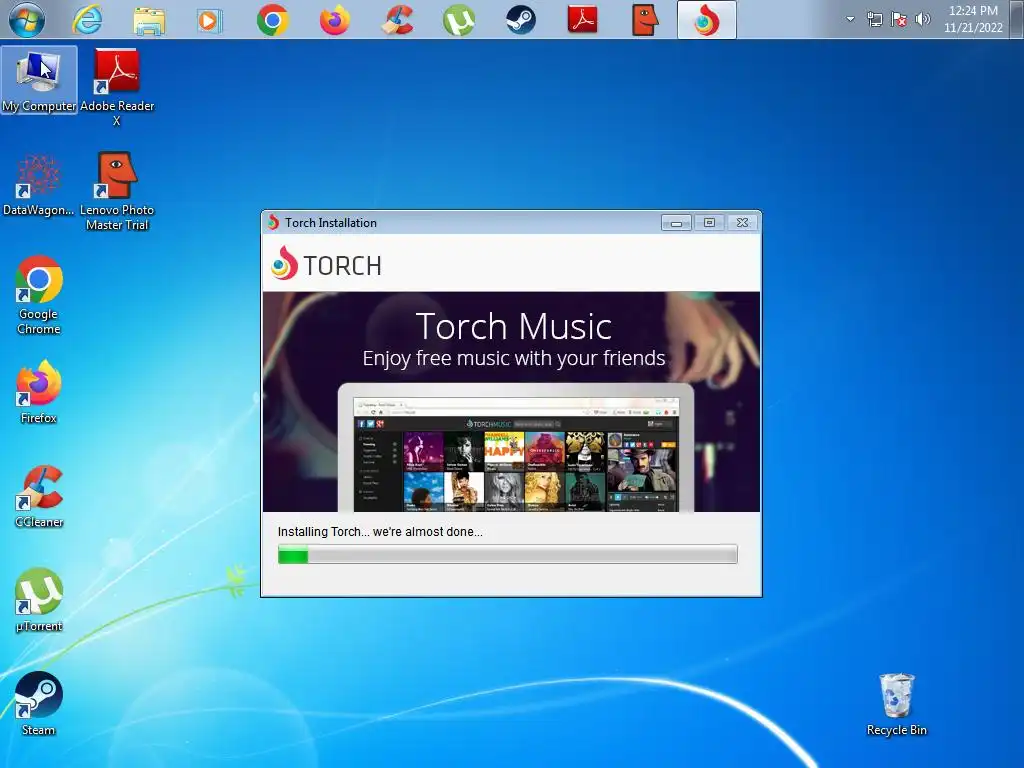
Task: Open CCleaner from the taskbar
Action: pyautogui.click(x=397, y=20)
